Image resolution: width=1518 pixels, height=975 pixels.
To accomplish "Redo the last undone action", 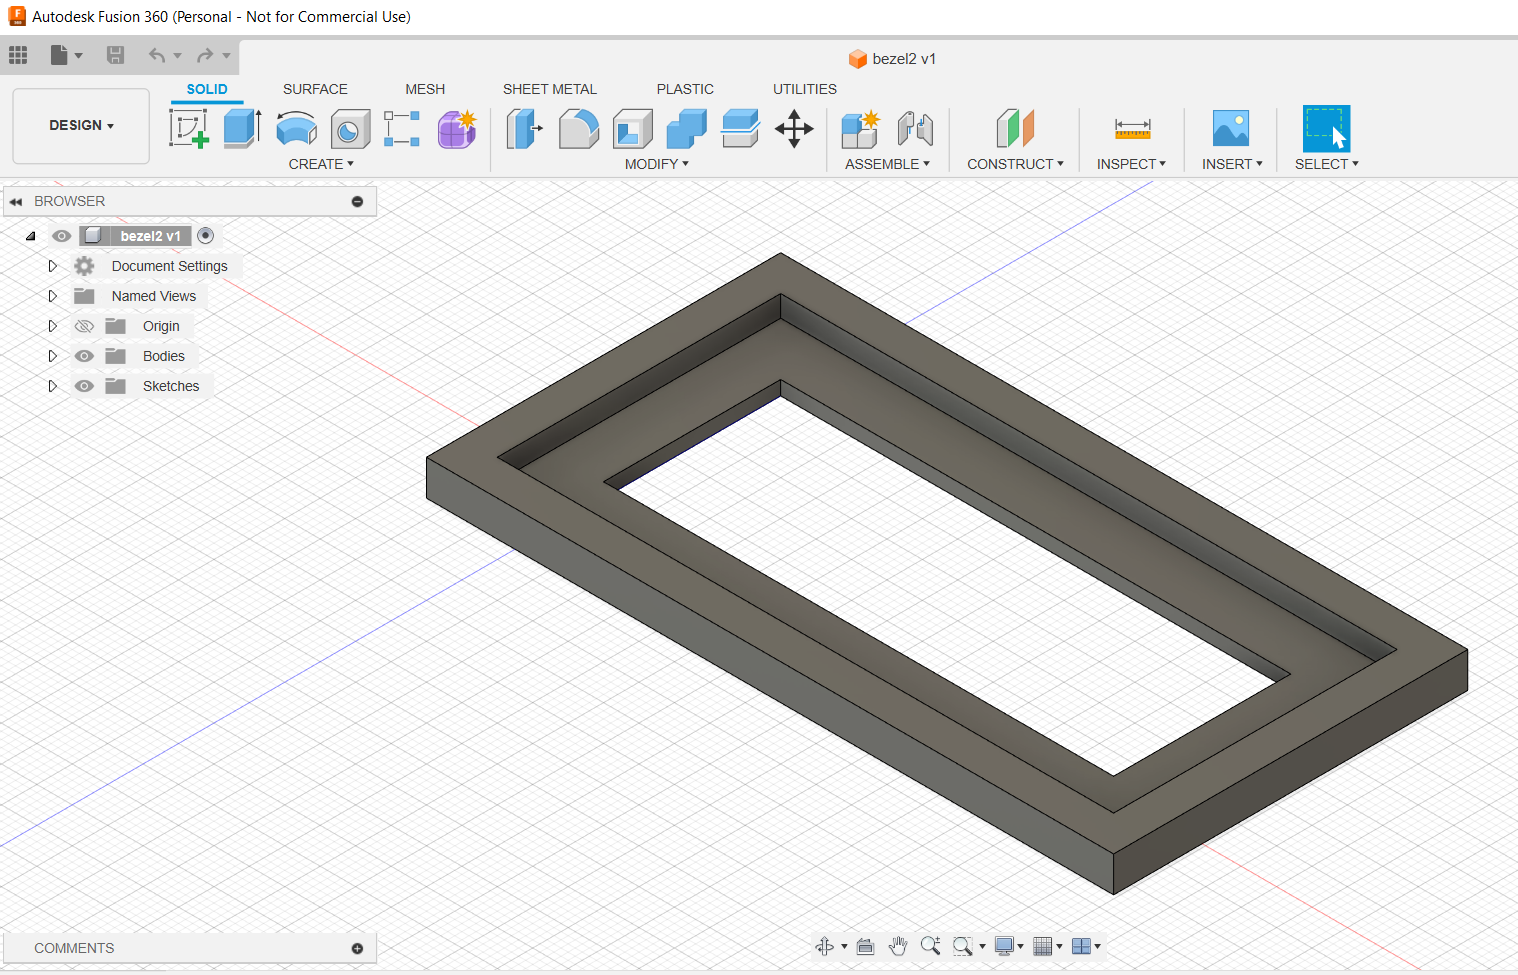I will coord(205,55).
